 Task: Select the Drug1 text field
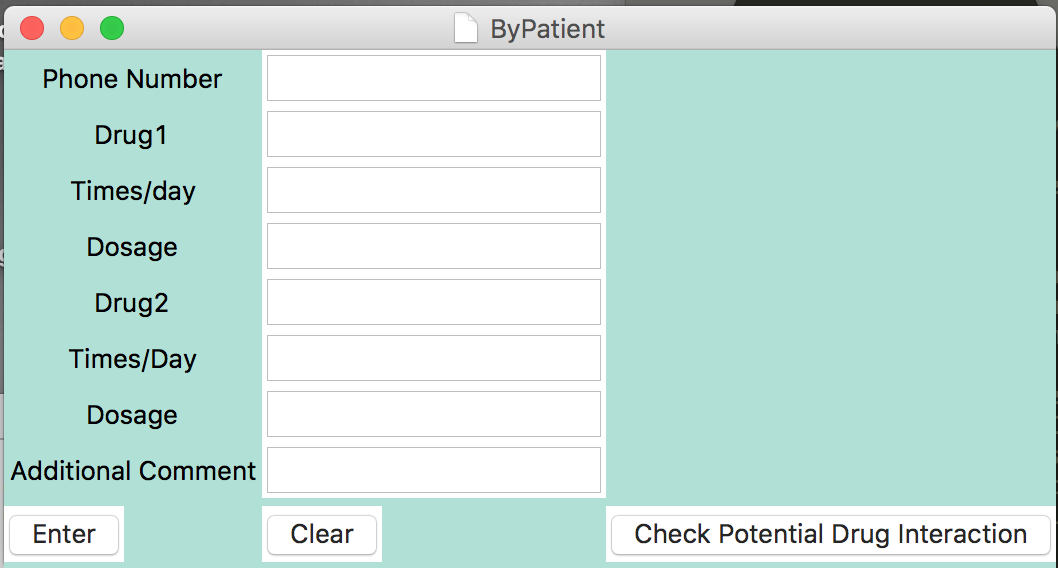click(434, 134)
